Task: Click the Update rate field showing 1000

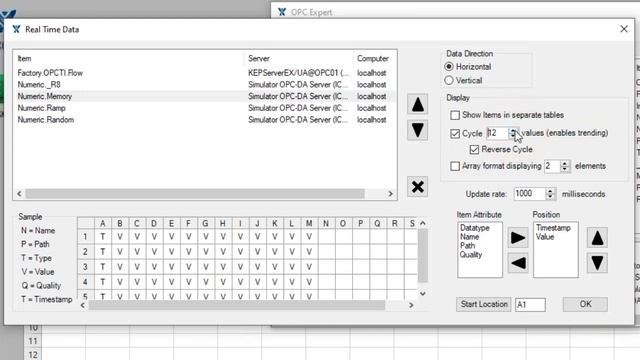Action: [x=530, y=194]
